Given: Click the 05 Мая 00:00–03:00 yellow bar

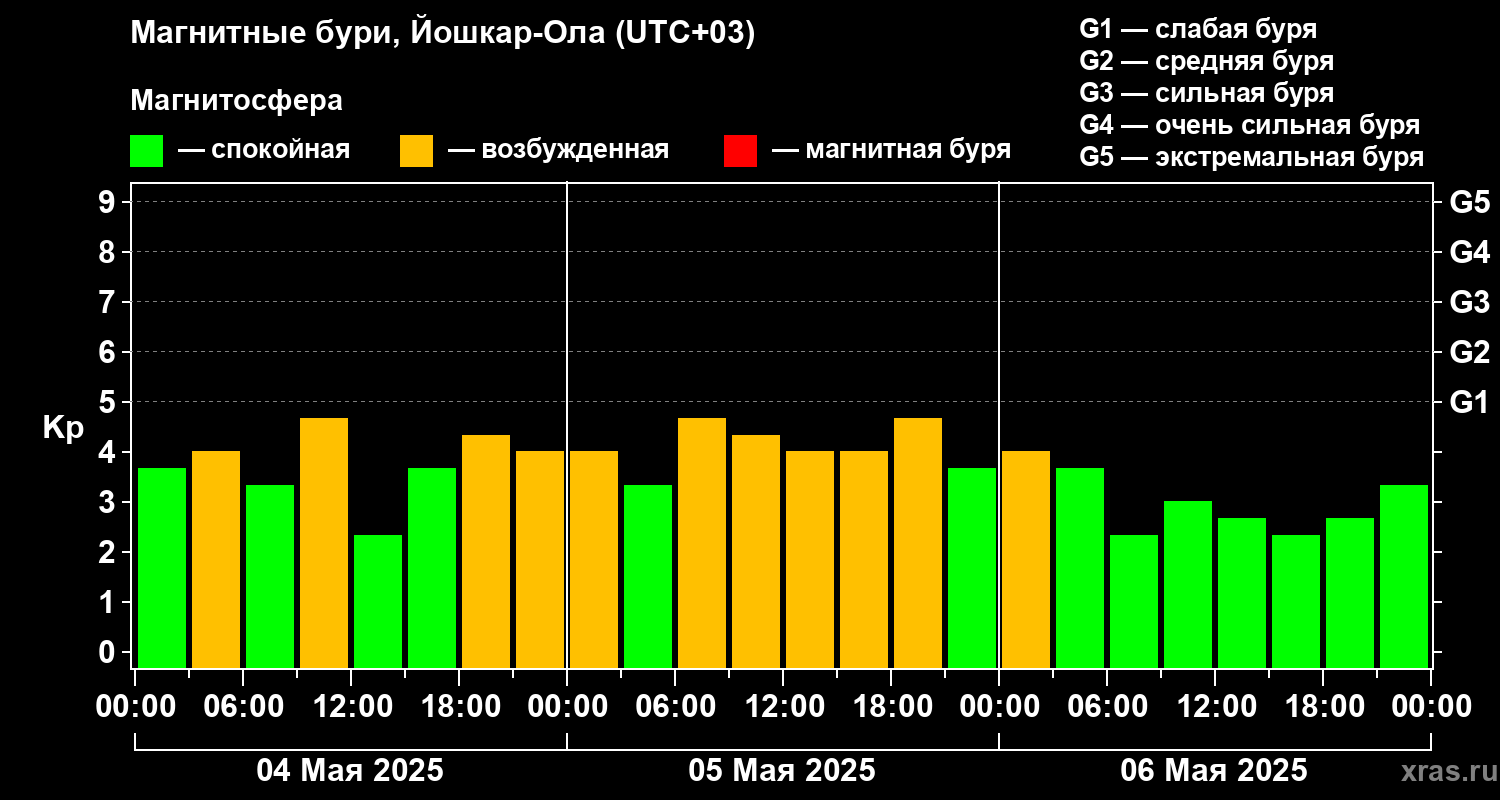Looking at the screenshot, I should pyautogui.click(x=594, y=559).
